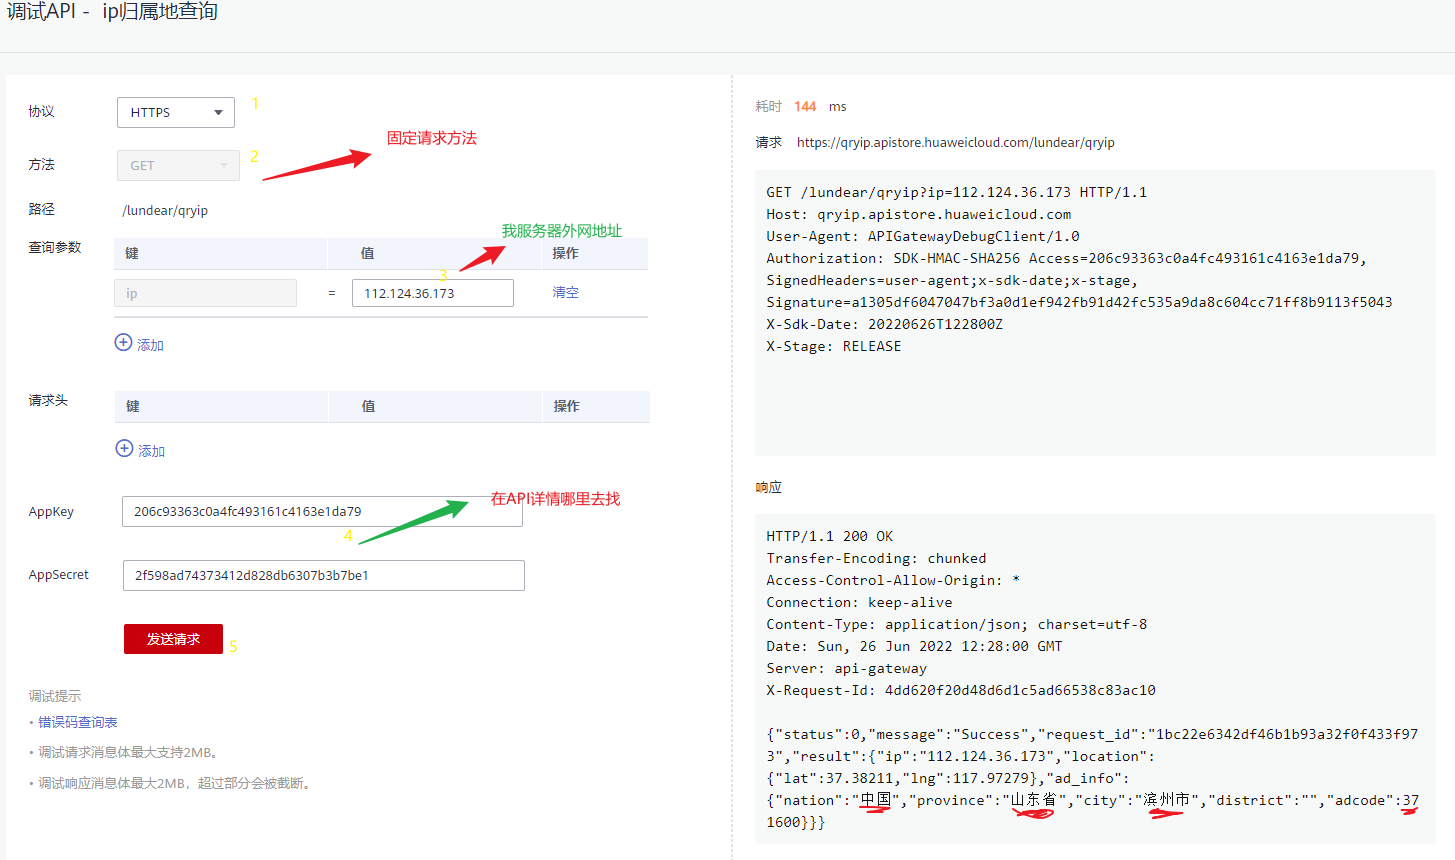Click the 值 header in query parameters table
The image size is (1455, 860).
367,253
